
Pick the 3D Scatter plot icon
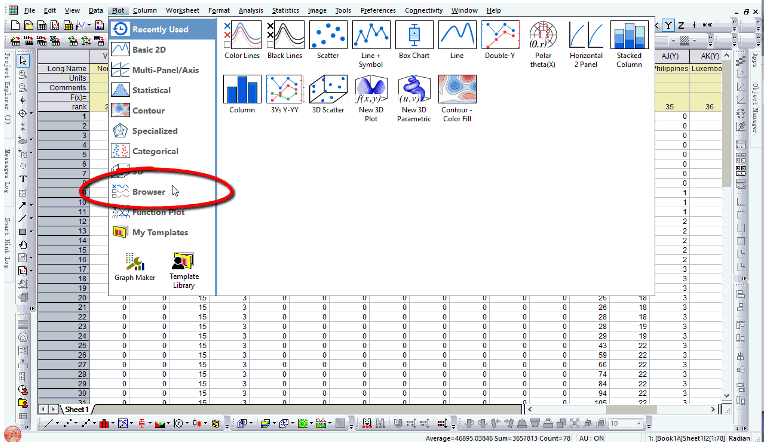point(328,94)
